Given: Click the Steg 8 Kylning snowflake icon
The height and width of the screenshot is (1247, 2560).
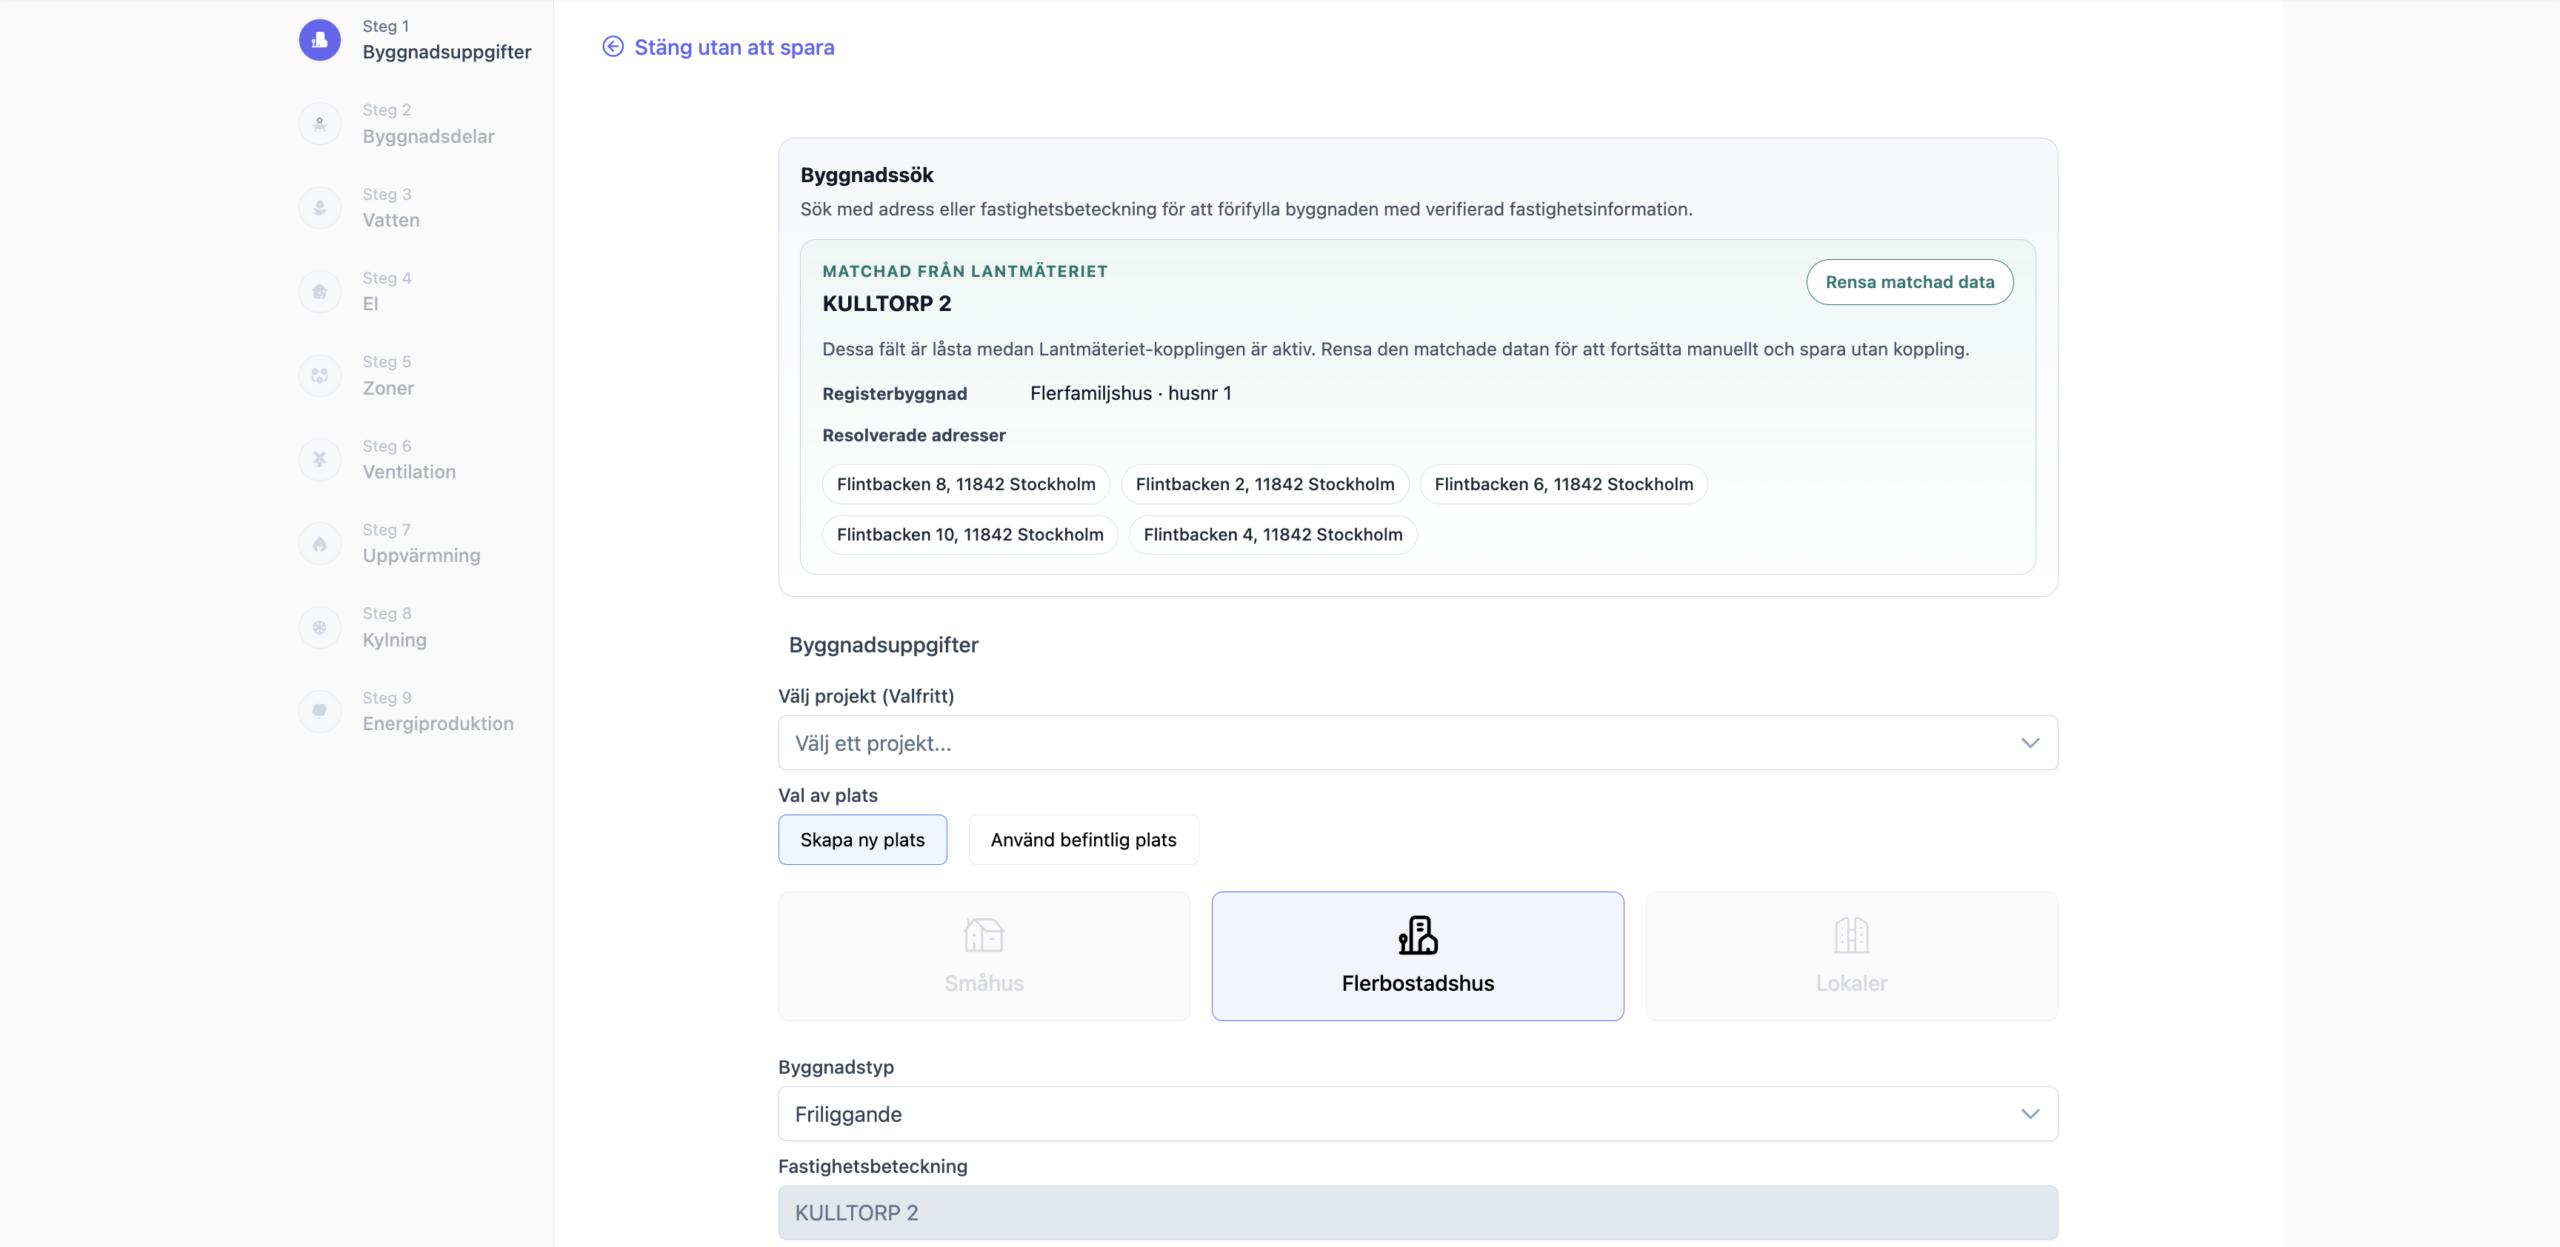Looking at the screenshot, I should pyautogui.click(x=320, y=628).
